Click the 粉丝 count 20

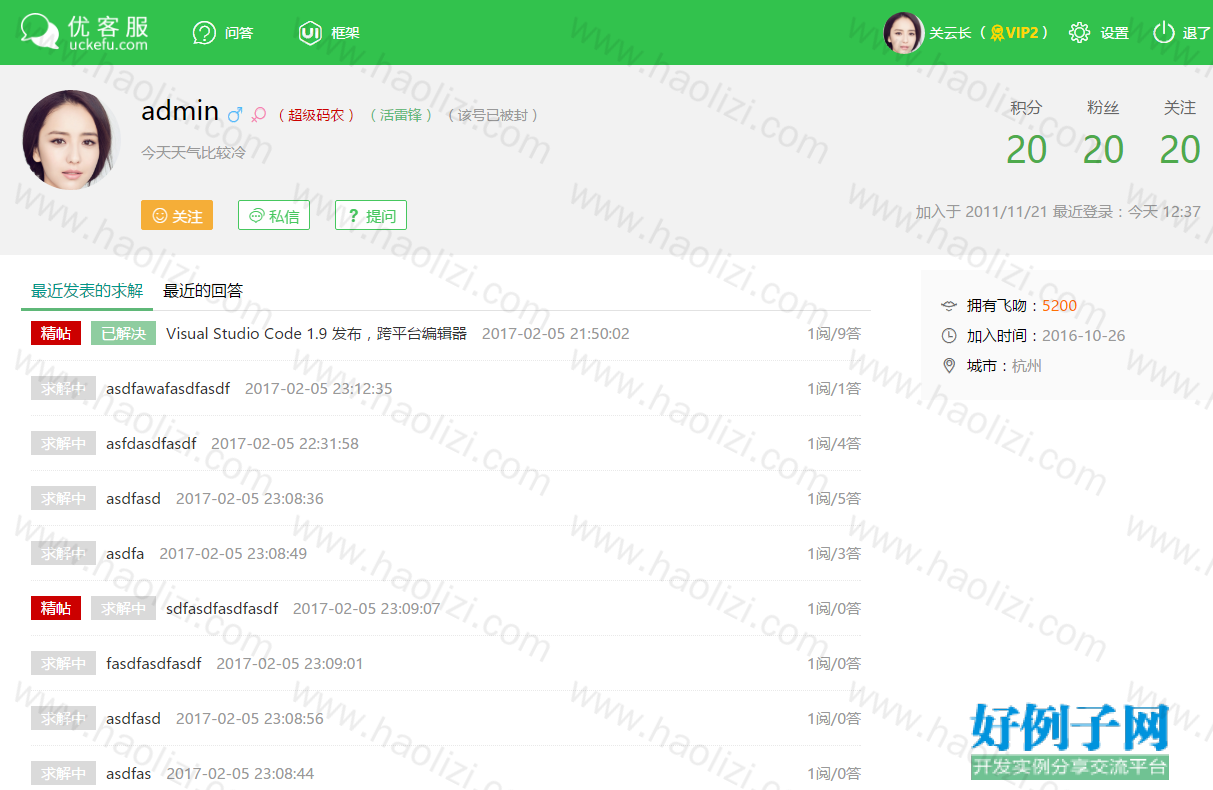tap(1103, 150)
